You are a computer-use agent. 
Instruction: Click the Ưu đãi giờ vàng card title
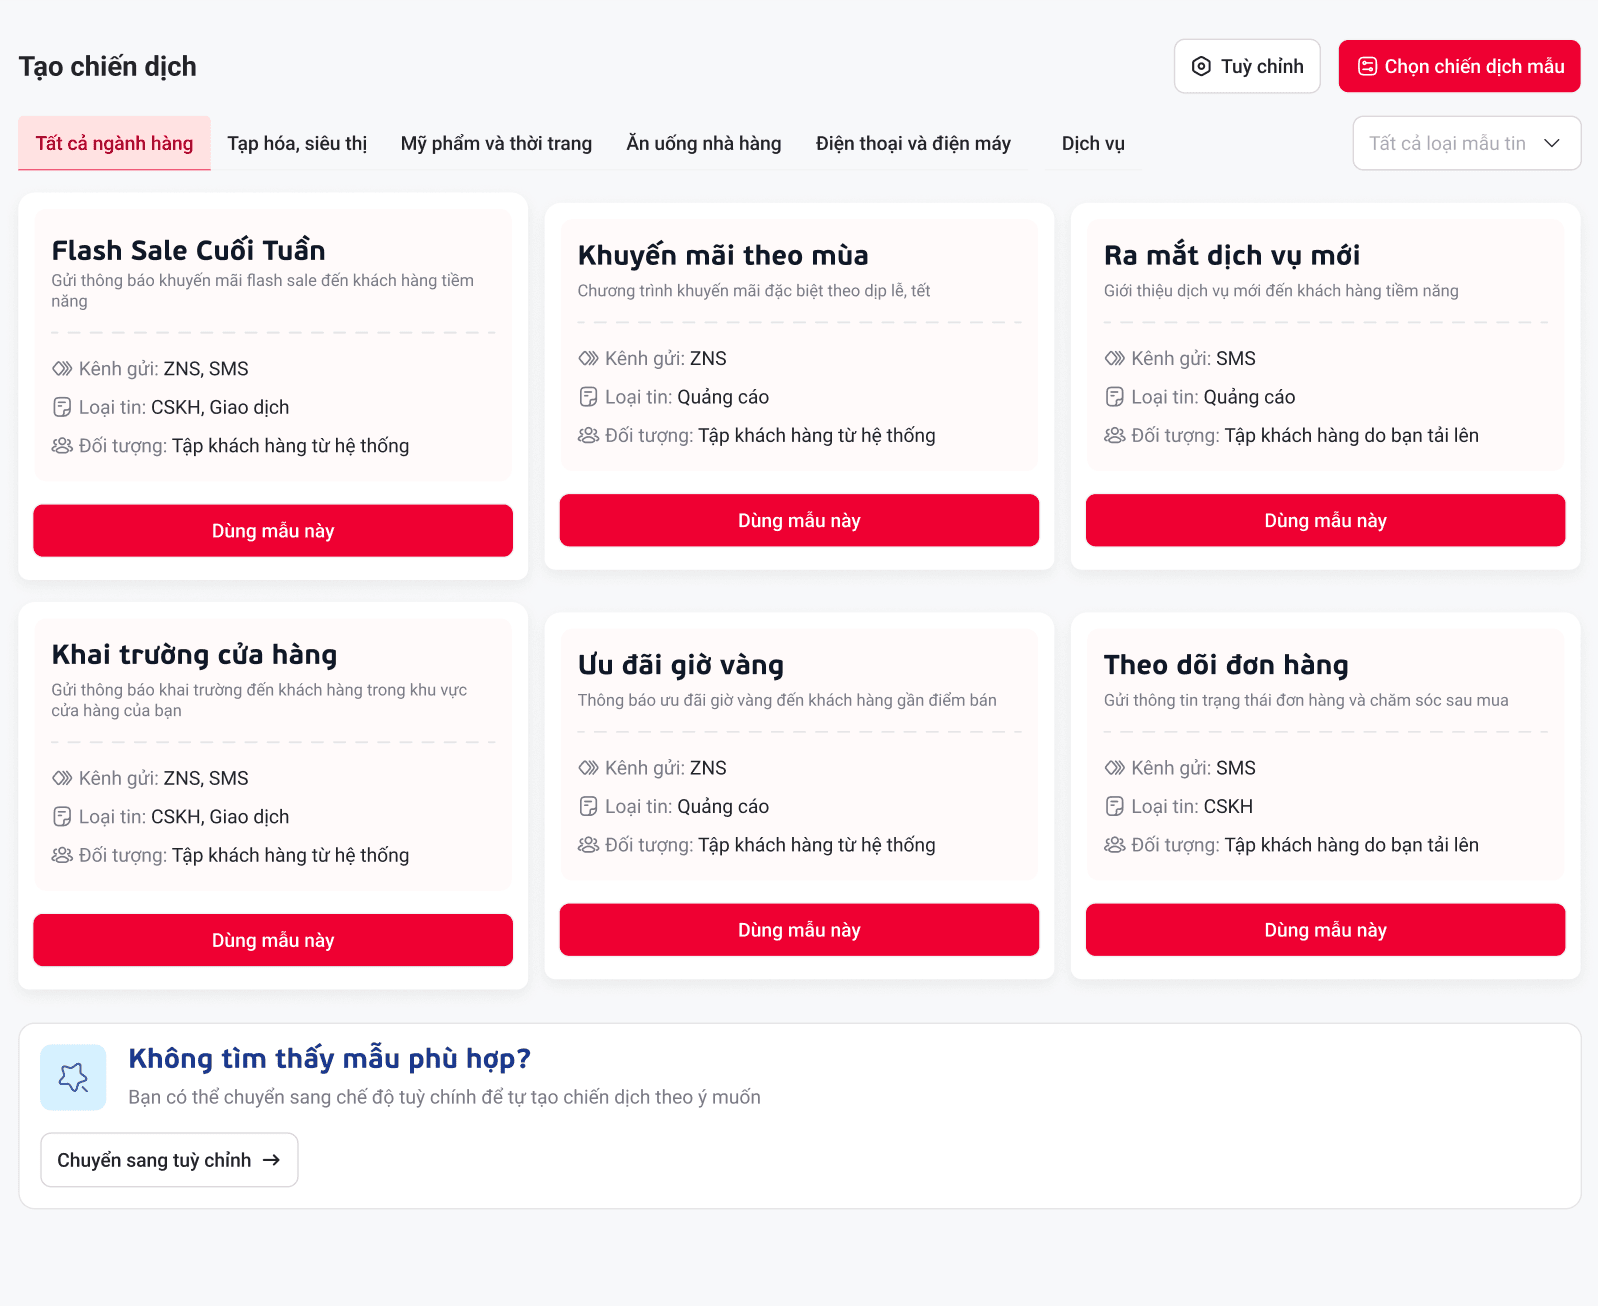coord(681,665)
